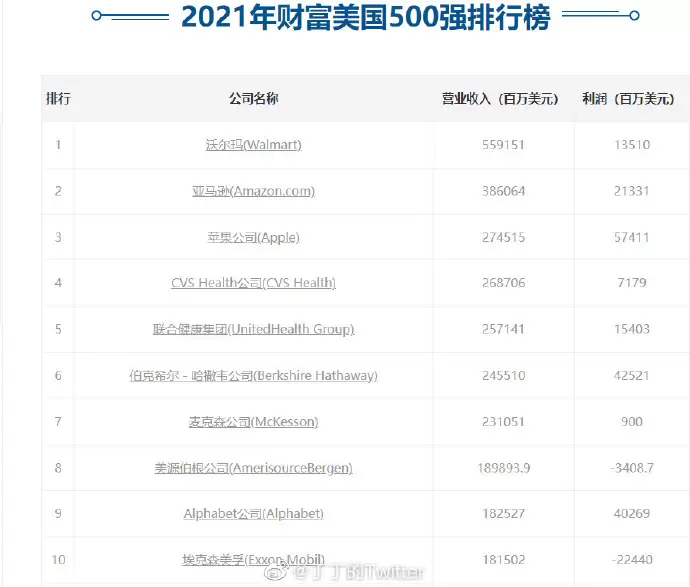The height and width of the screenshot is (587, 690).
Task: Open the 亚马逊(Amazon.com) company link
Action: point(253,191)
